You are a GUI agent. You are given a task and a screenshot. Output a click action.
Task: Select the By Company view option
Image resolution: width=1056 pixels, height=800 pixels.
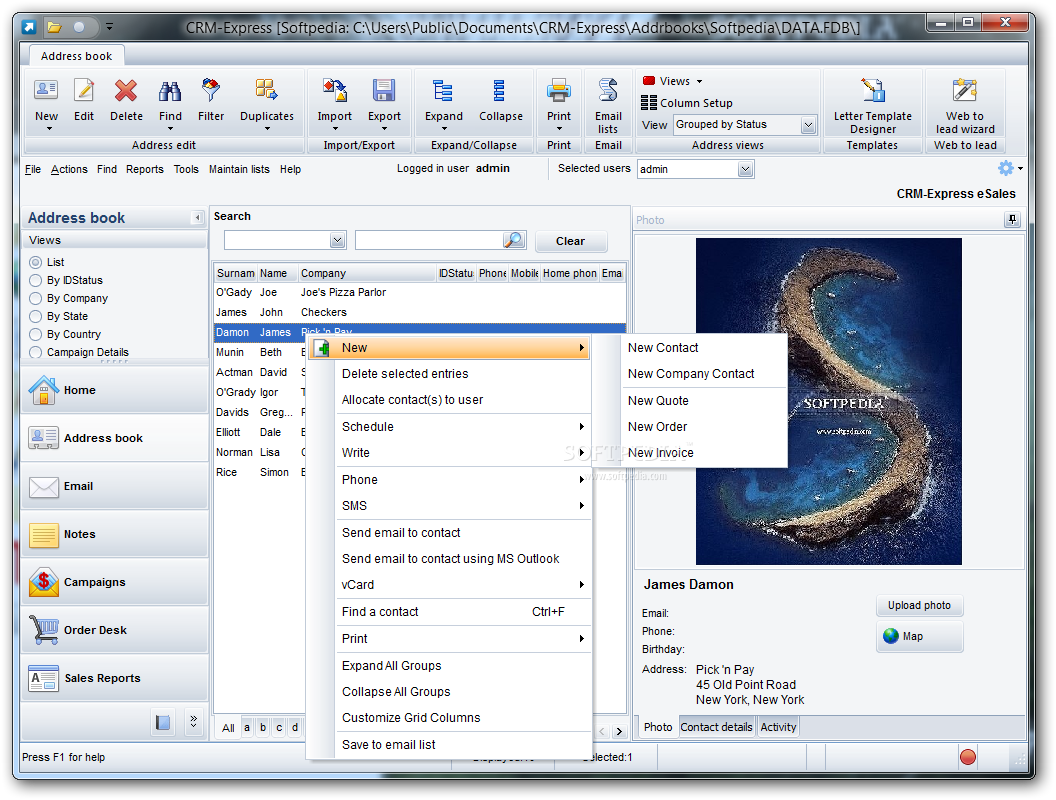35,298
